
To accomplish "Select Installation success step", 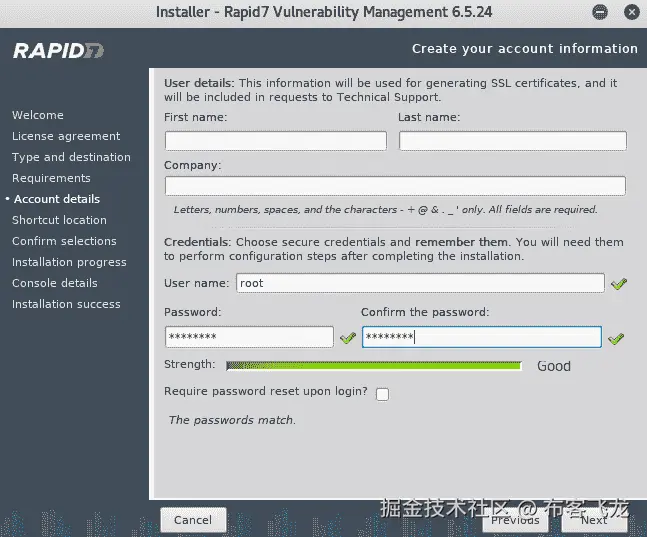I will pos(66,304).
